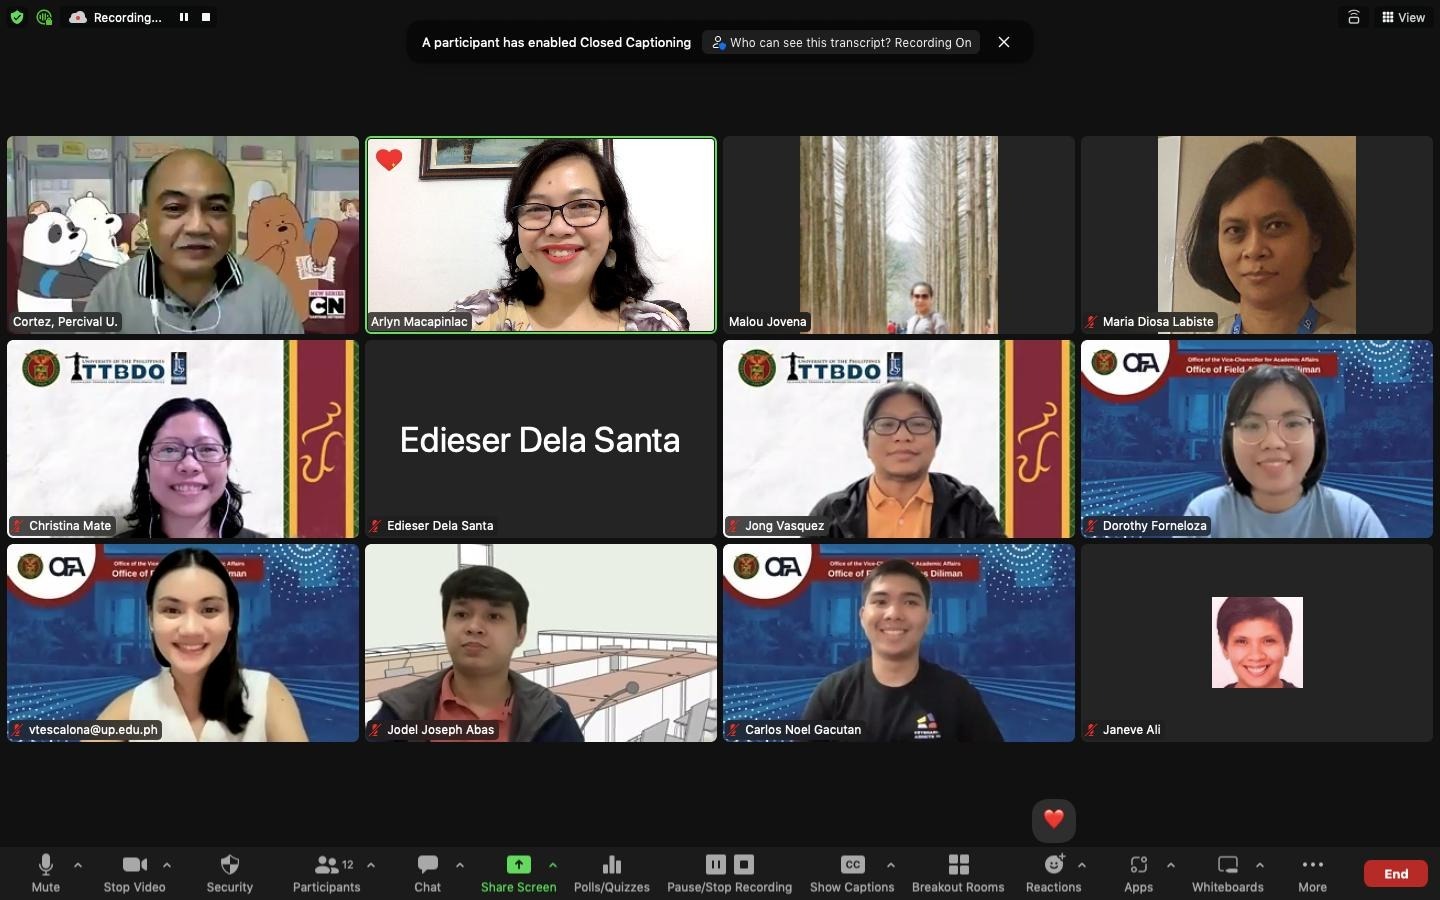Viewport: 1440px width, 900px height.
Task: Pause the recording from the top bar
Action: (184, 17)
